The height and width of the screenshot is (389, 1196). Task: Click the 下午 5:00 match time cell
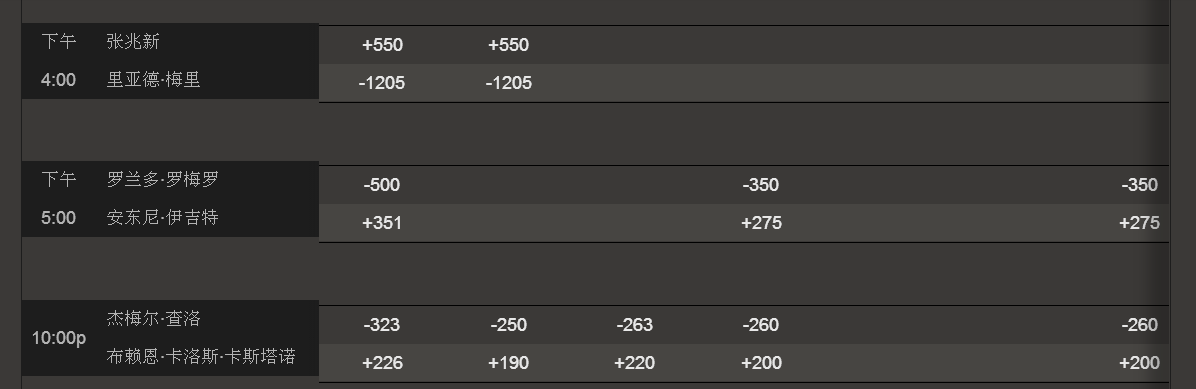pos(59,199)
